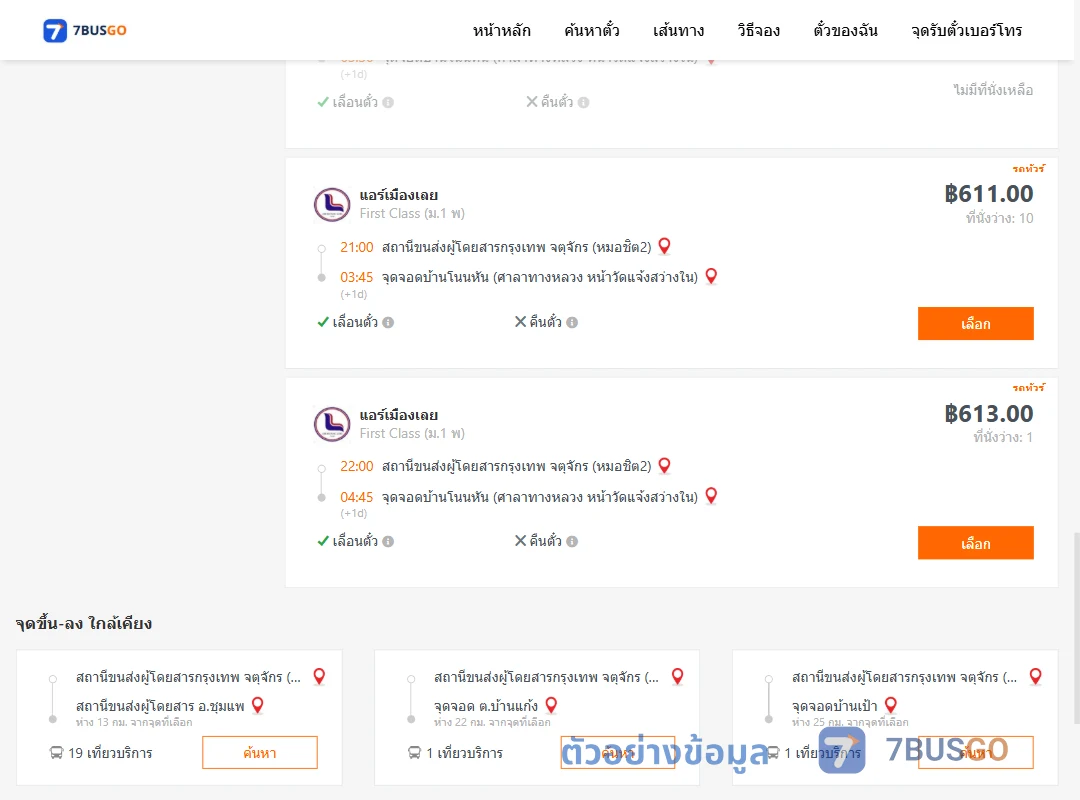Open เลื่อนตั๋ว info icon on sold-out trip
This screenshot has height=800, width=1080.
click(x=388, y=103)
